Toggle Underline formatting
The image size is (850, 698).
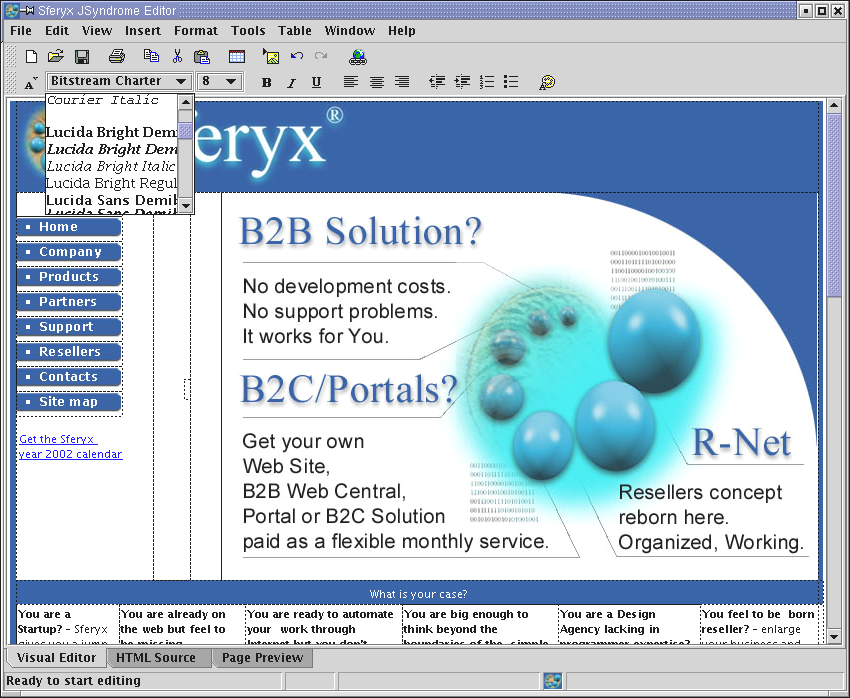(x=316, y=82)
